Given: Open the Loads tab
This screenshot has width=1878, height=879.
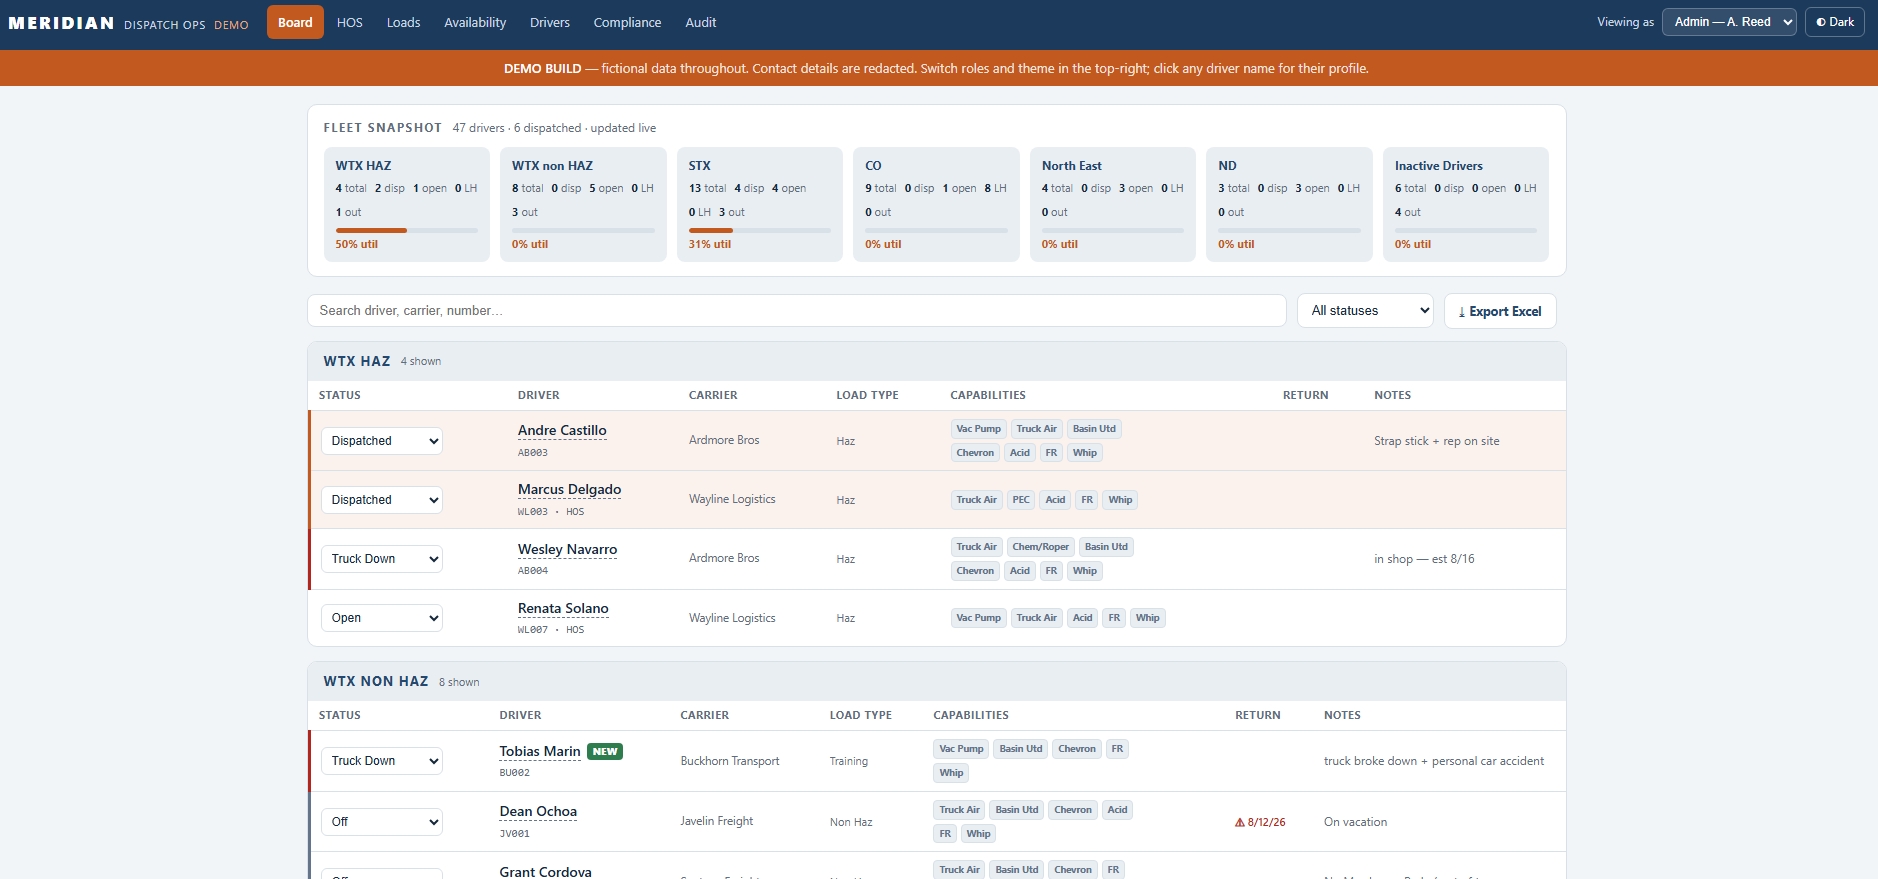Looking at the screenshot, I should tap(403, 22).
